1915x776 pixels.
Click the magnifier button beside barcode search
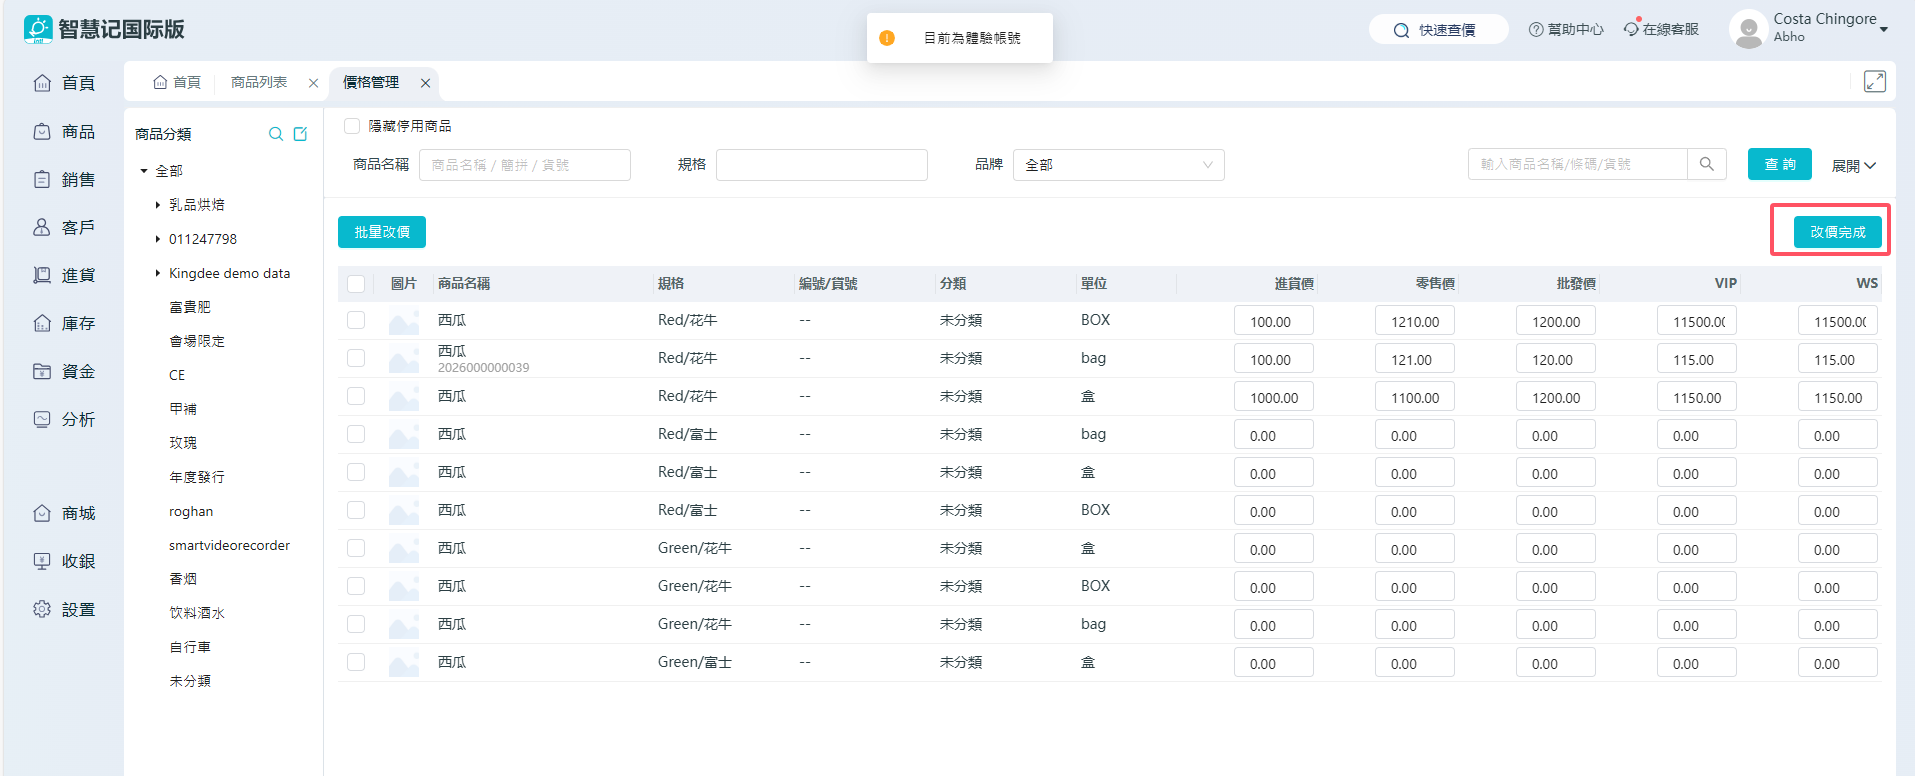[x=1706, y=164]
